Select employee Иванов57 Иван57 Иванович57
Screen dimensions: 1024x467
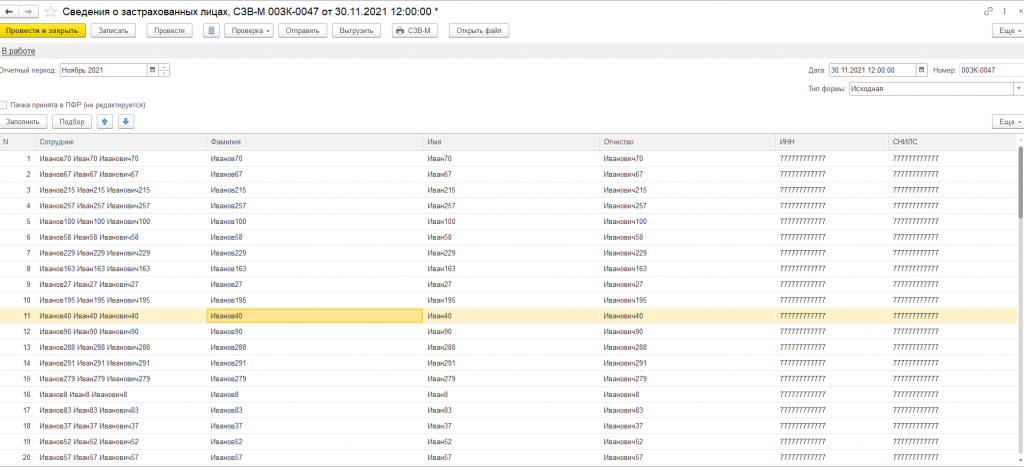[89, 457]
